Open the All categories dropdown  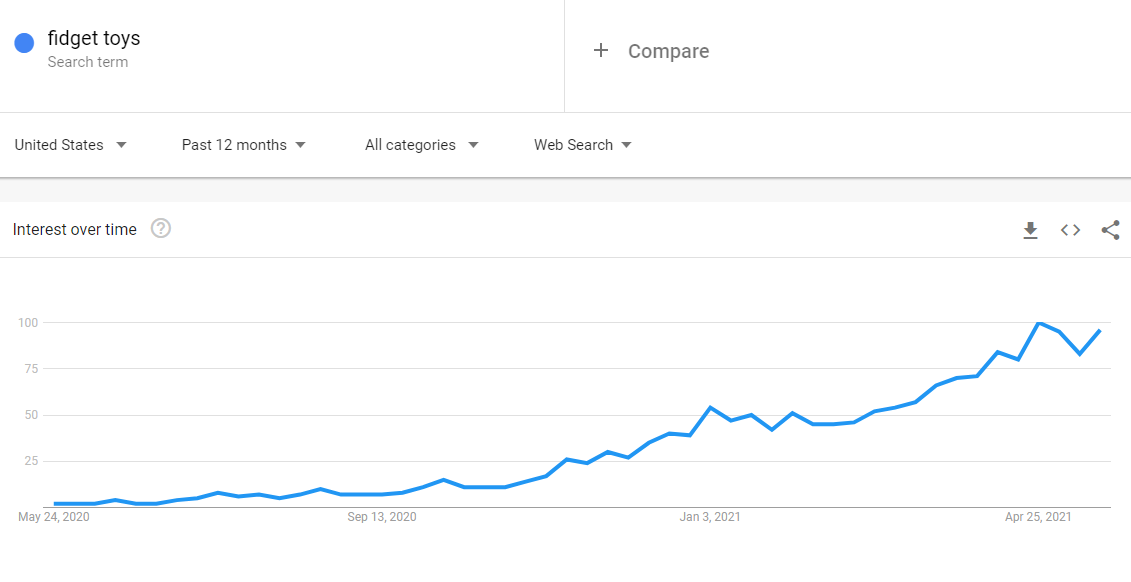pyautogui.click(x=422, y=145)
